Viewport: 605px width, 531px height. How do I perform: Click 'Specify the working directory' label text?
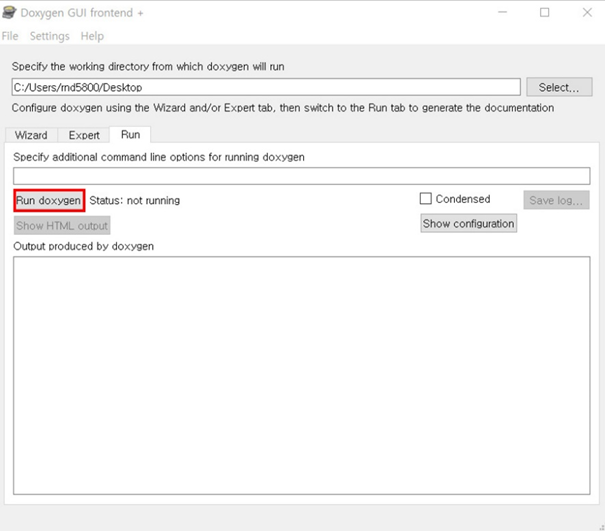pos(148,66)
